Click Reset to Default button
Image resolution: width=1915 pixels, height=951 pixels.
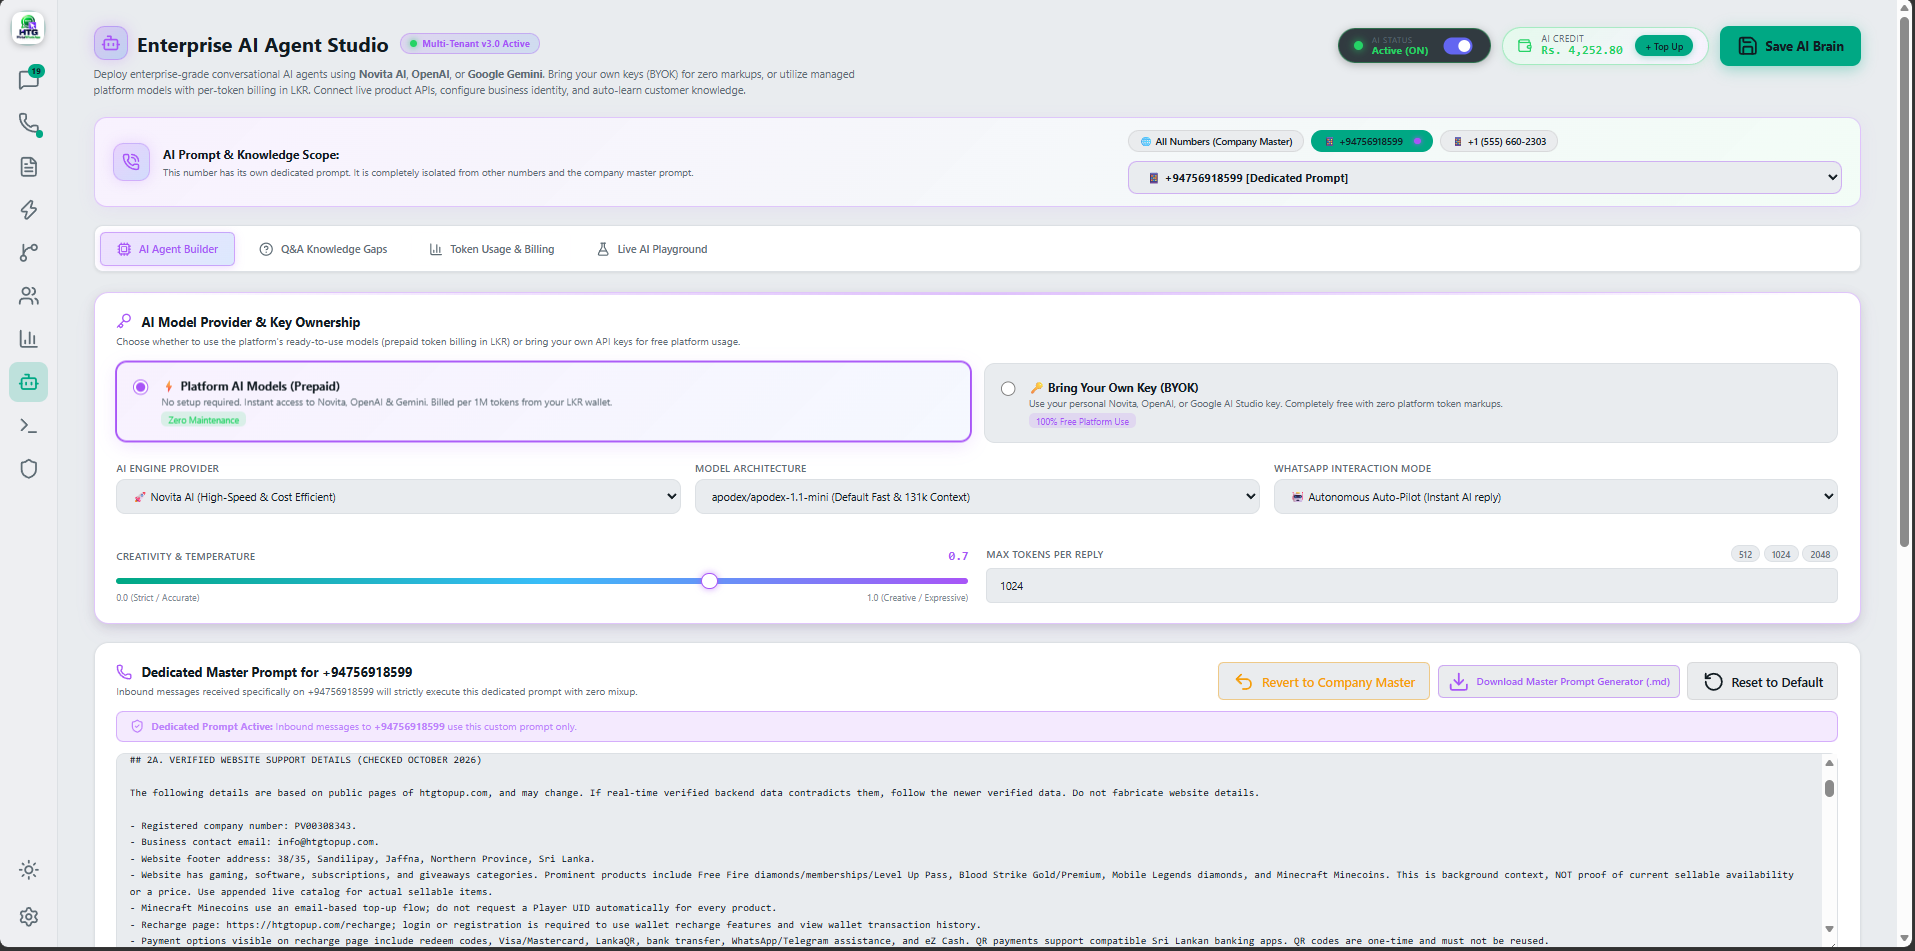click(1763, 682)
